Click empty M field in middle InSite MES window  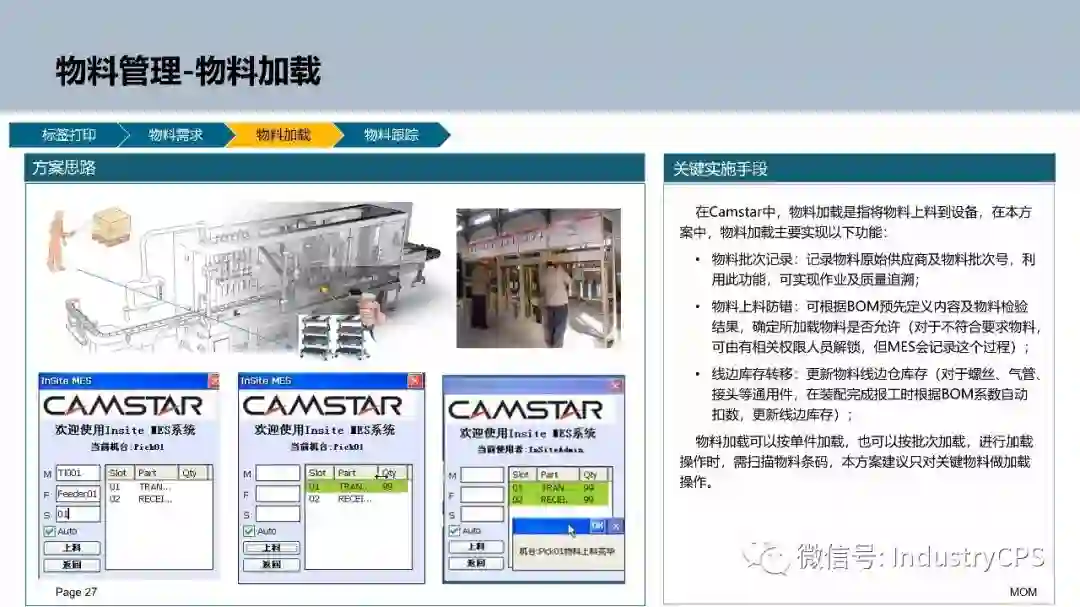coord(278,473)
